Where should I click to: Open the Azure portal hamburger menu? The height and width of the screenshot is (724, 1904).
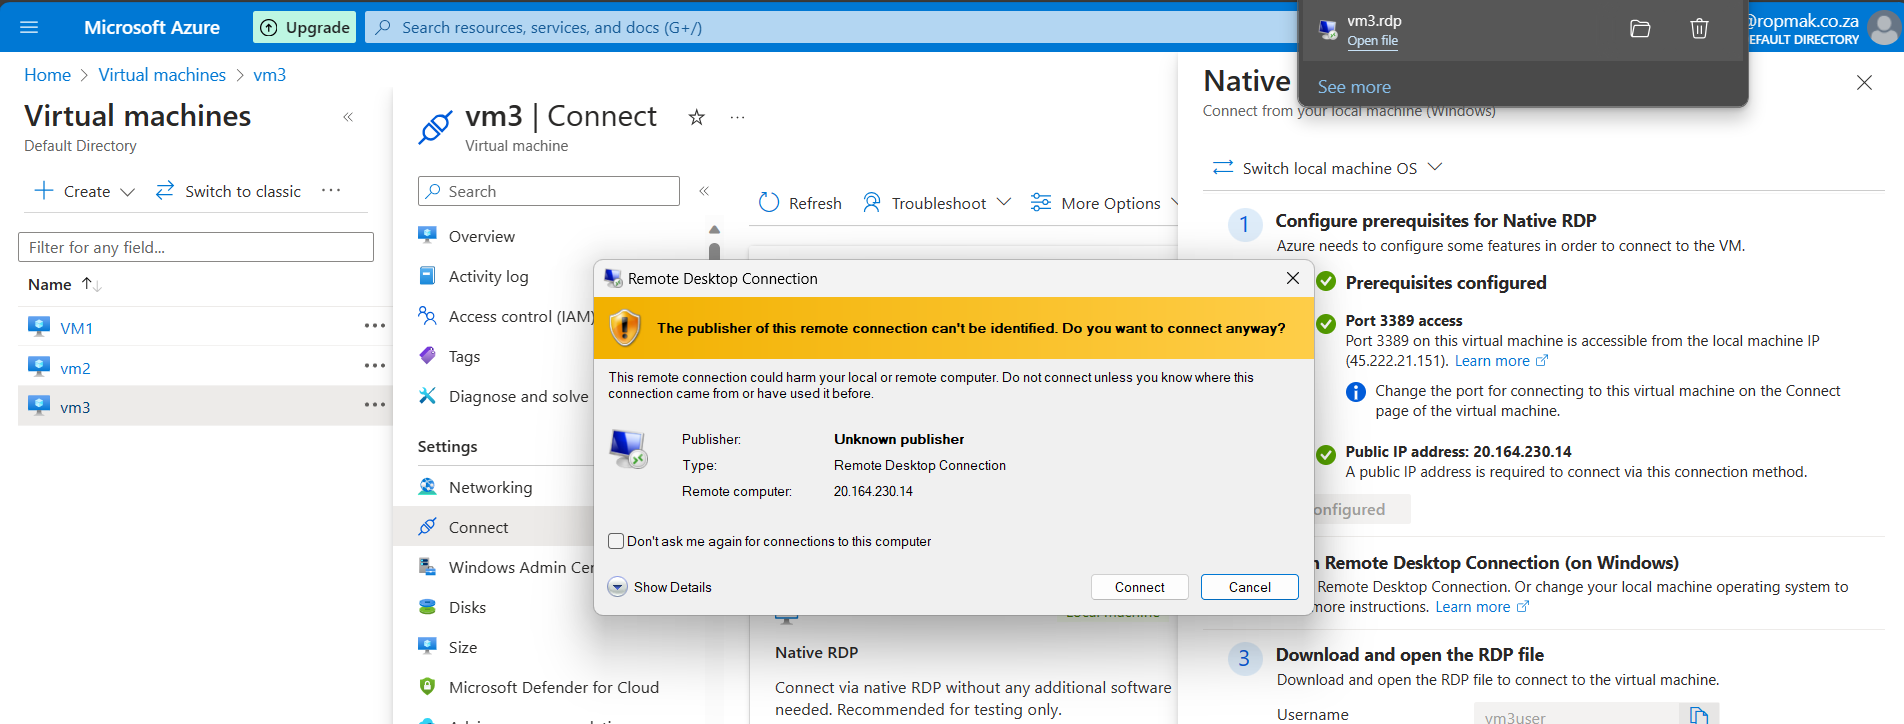[29, 27]
